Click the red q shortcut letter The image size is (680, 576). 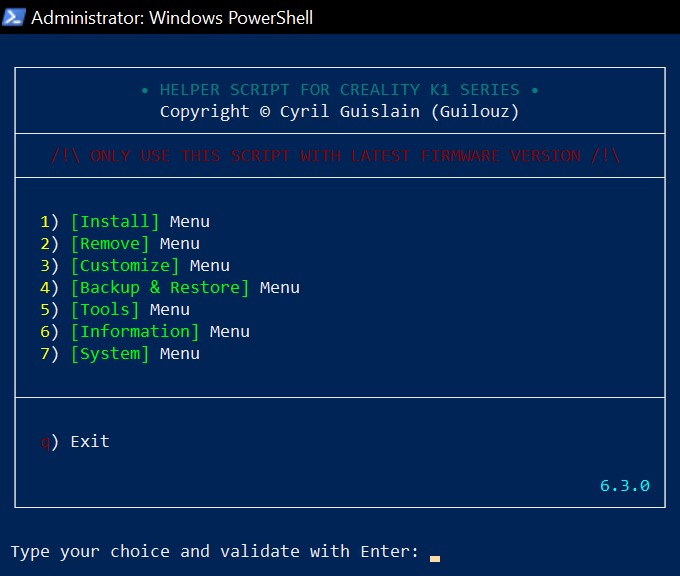45,442
